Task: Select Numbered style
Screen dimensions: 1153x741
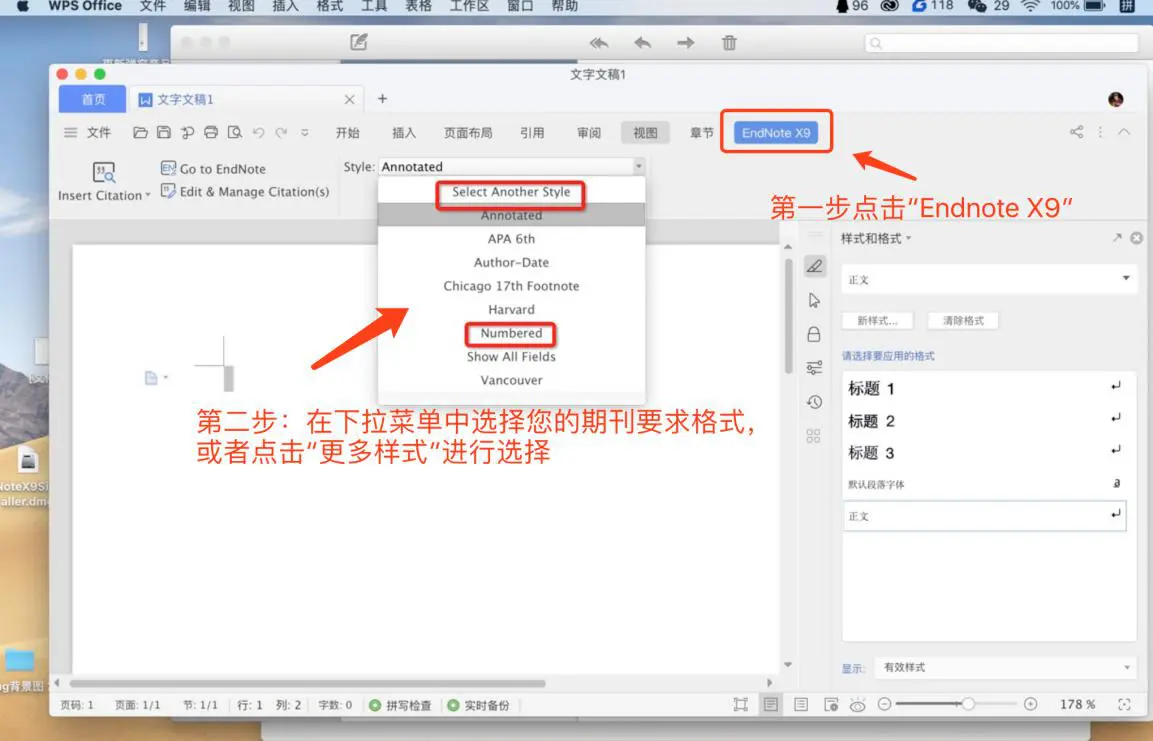Action: coord(511,333)
